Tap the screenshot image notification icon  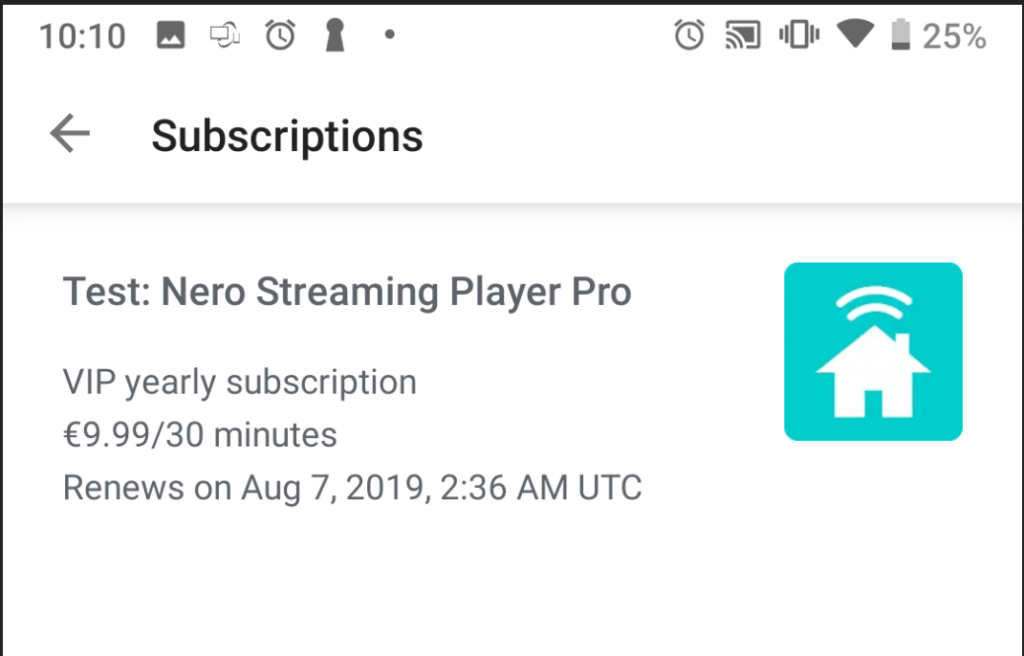coord(170,35)
